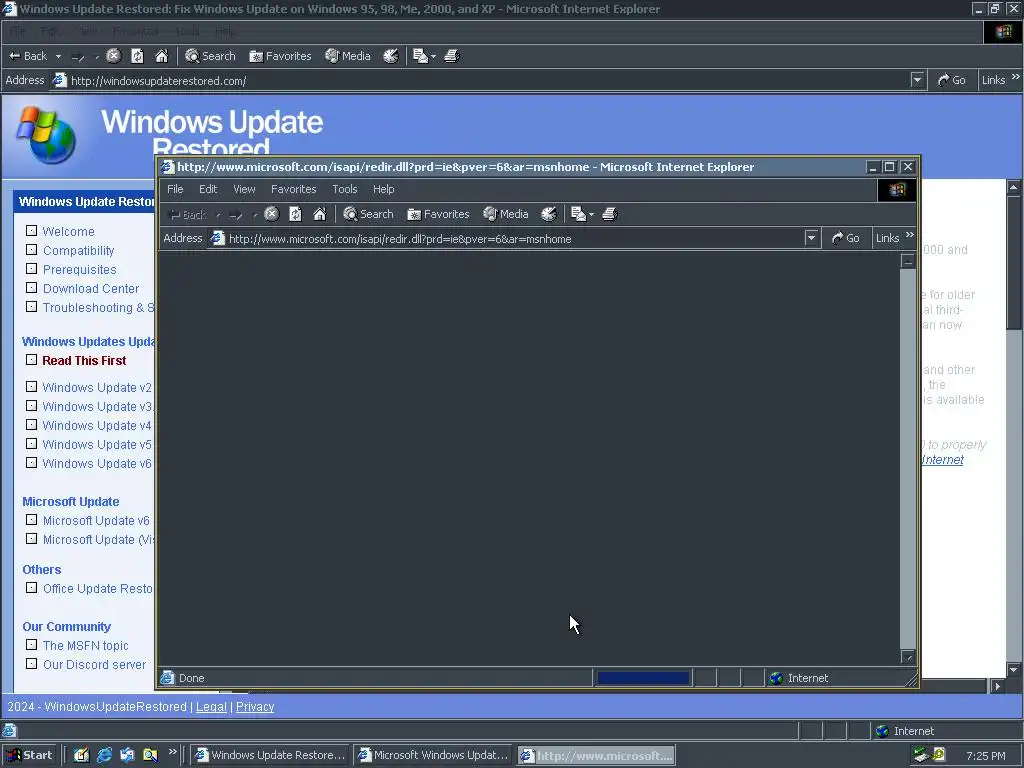Open Search in the front IE toolbar

(368, 214)
